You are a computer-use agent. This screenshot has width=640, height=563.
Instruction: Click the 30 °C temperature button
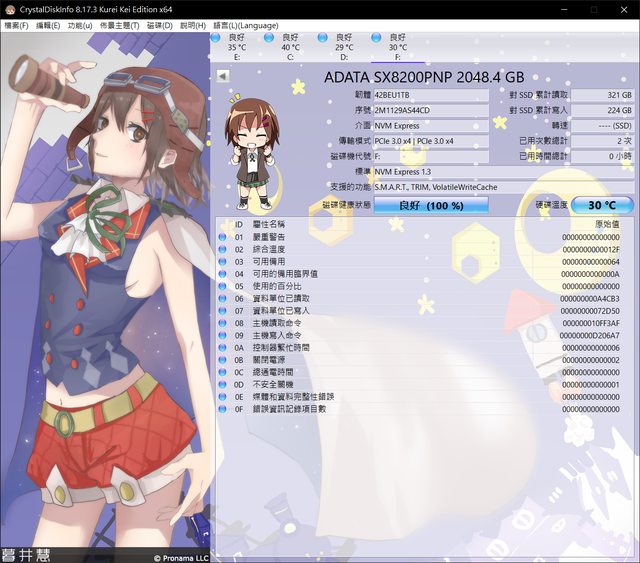pos(602,205)
